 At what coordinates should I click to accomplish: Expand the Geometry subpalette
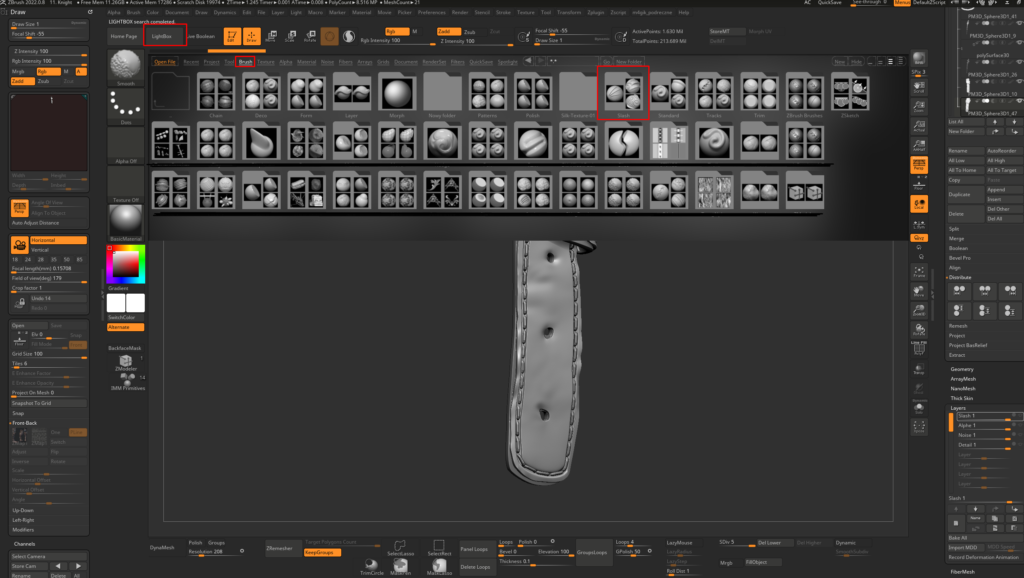coord(962,369)
